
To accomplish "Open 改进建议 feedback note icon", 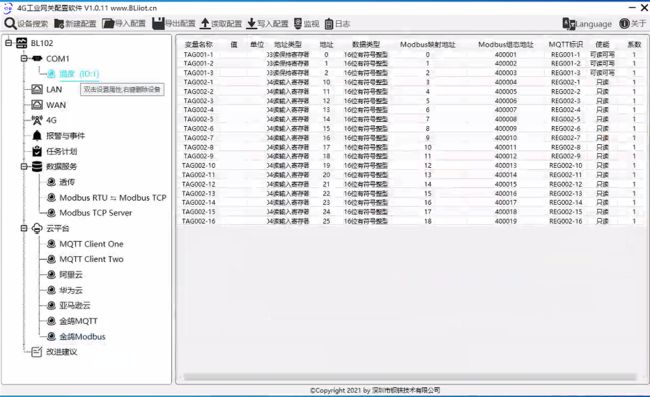I will pyautogui.click(x=37, y=351).
